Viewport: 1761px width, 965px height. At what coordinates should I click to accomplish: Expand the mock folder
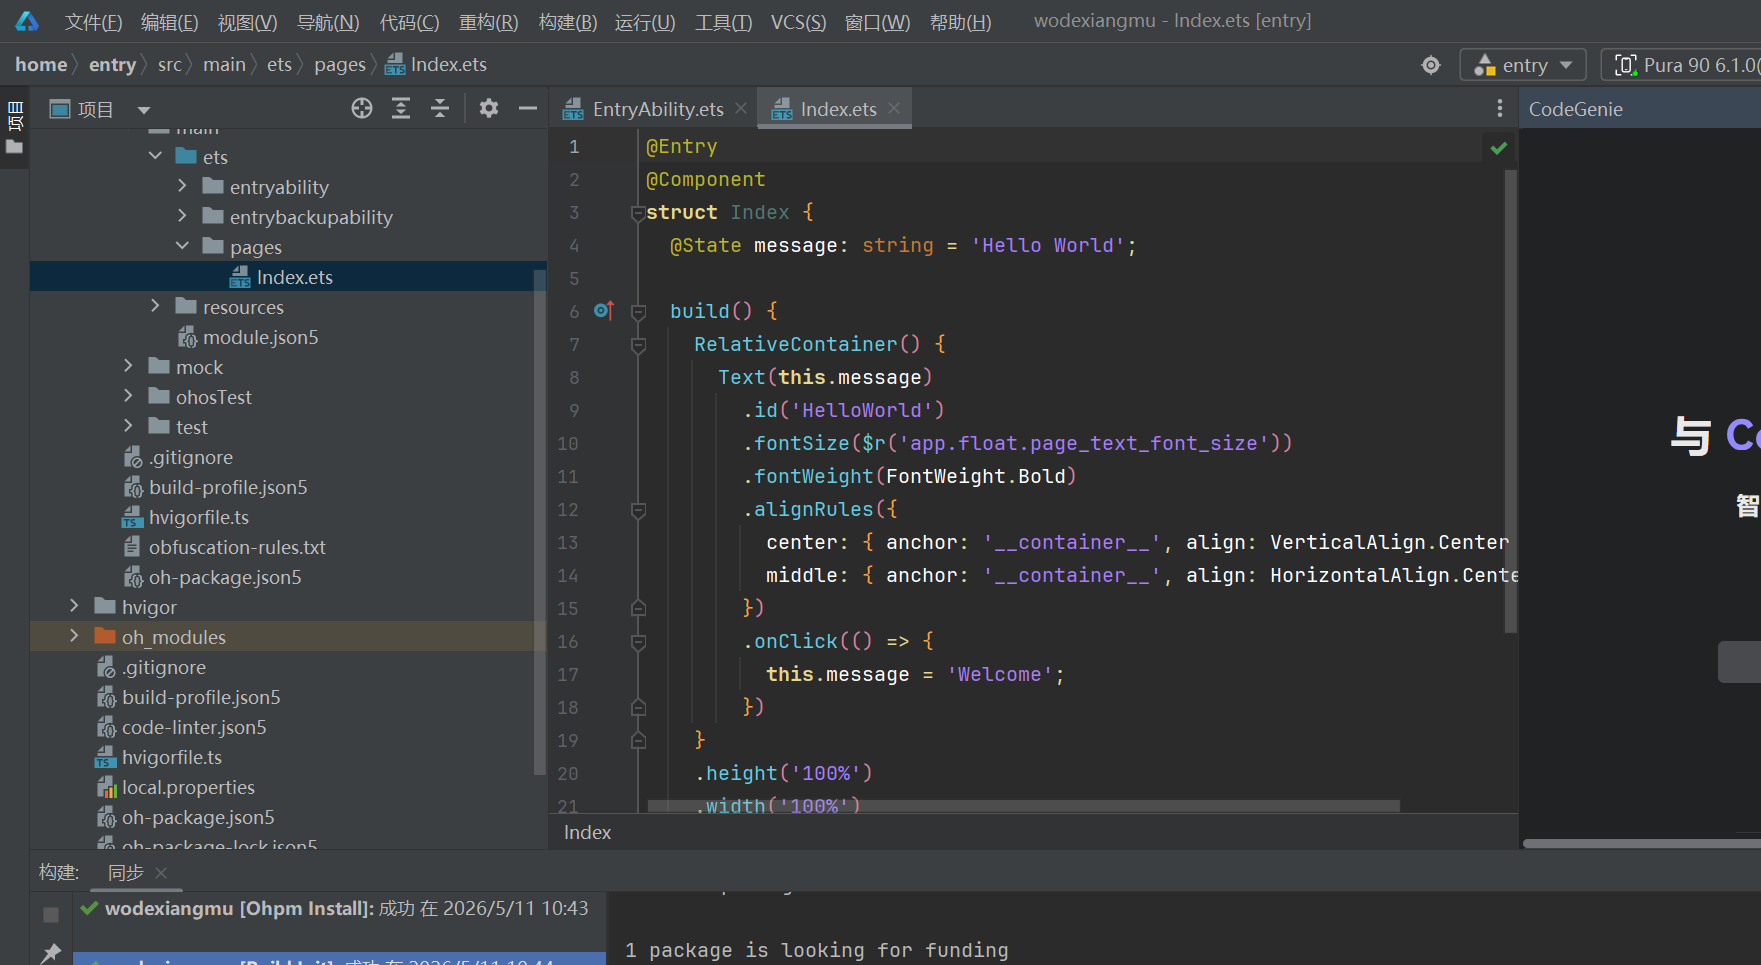[128, 366]
